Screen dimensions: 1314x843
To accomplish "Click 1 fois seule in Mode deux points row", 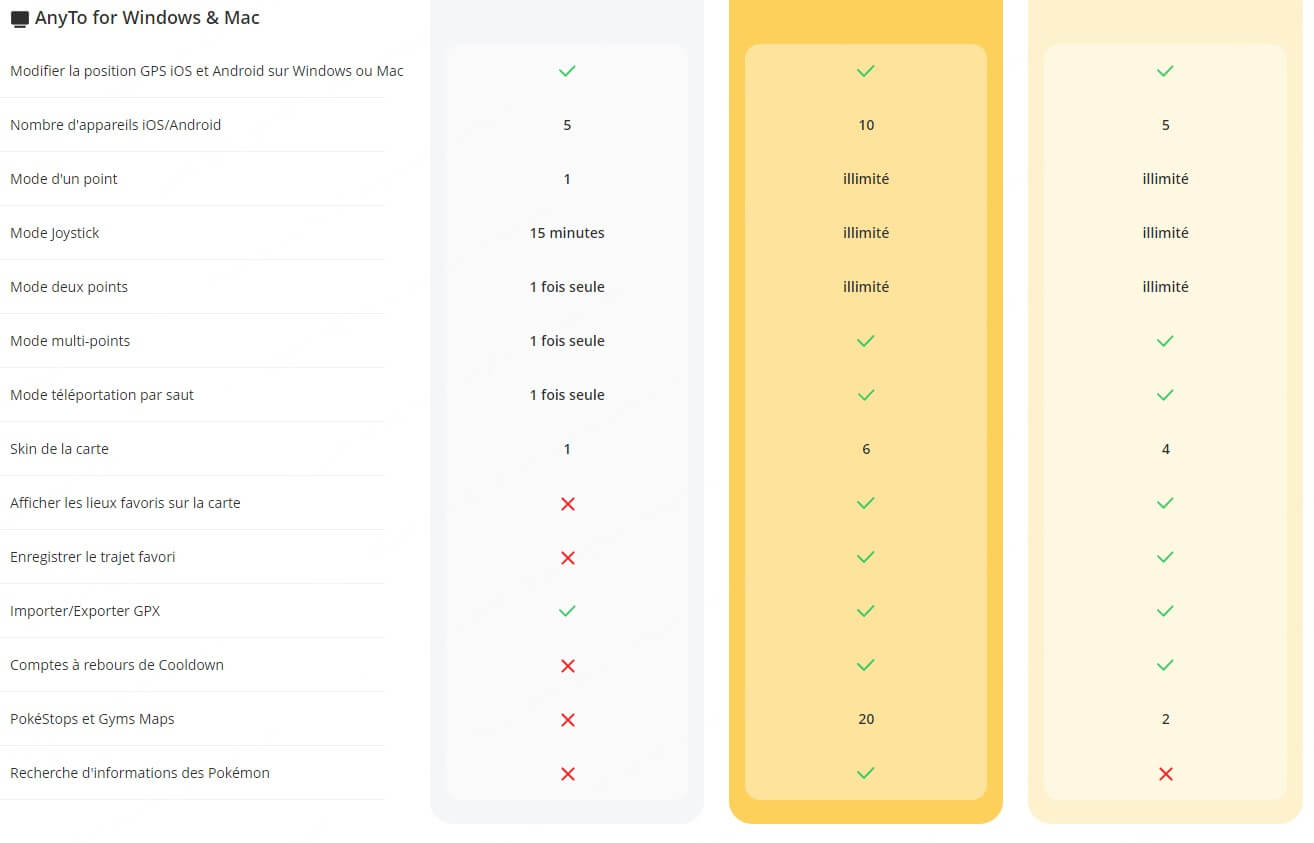I will (567, 287).
